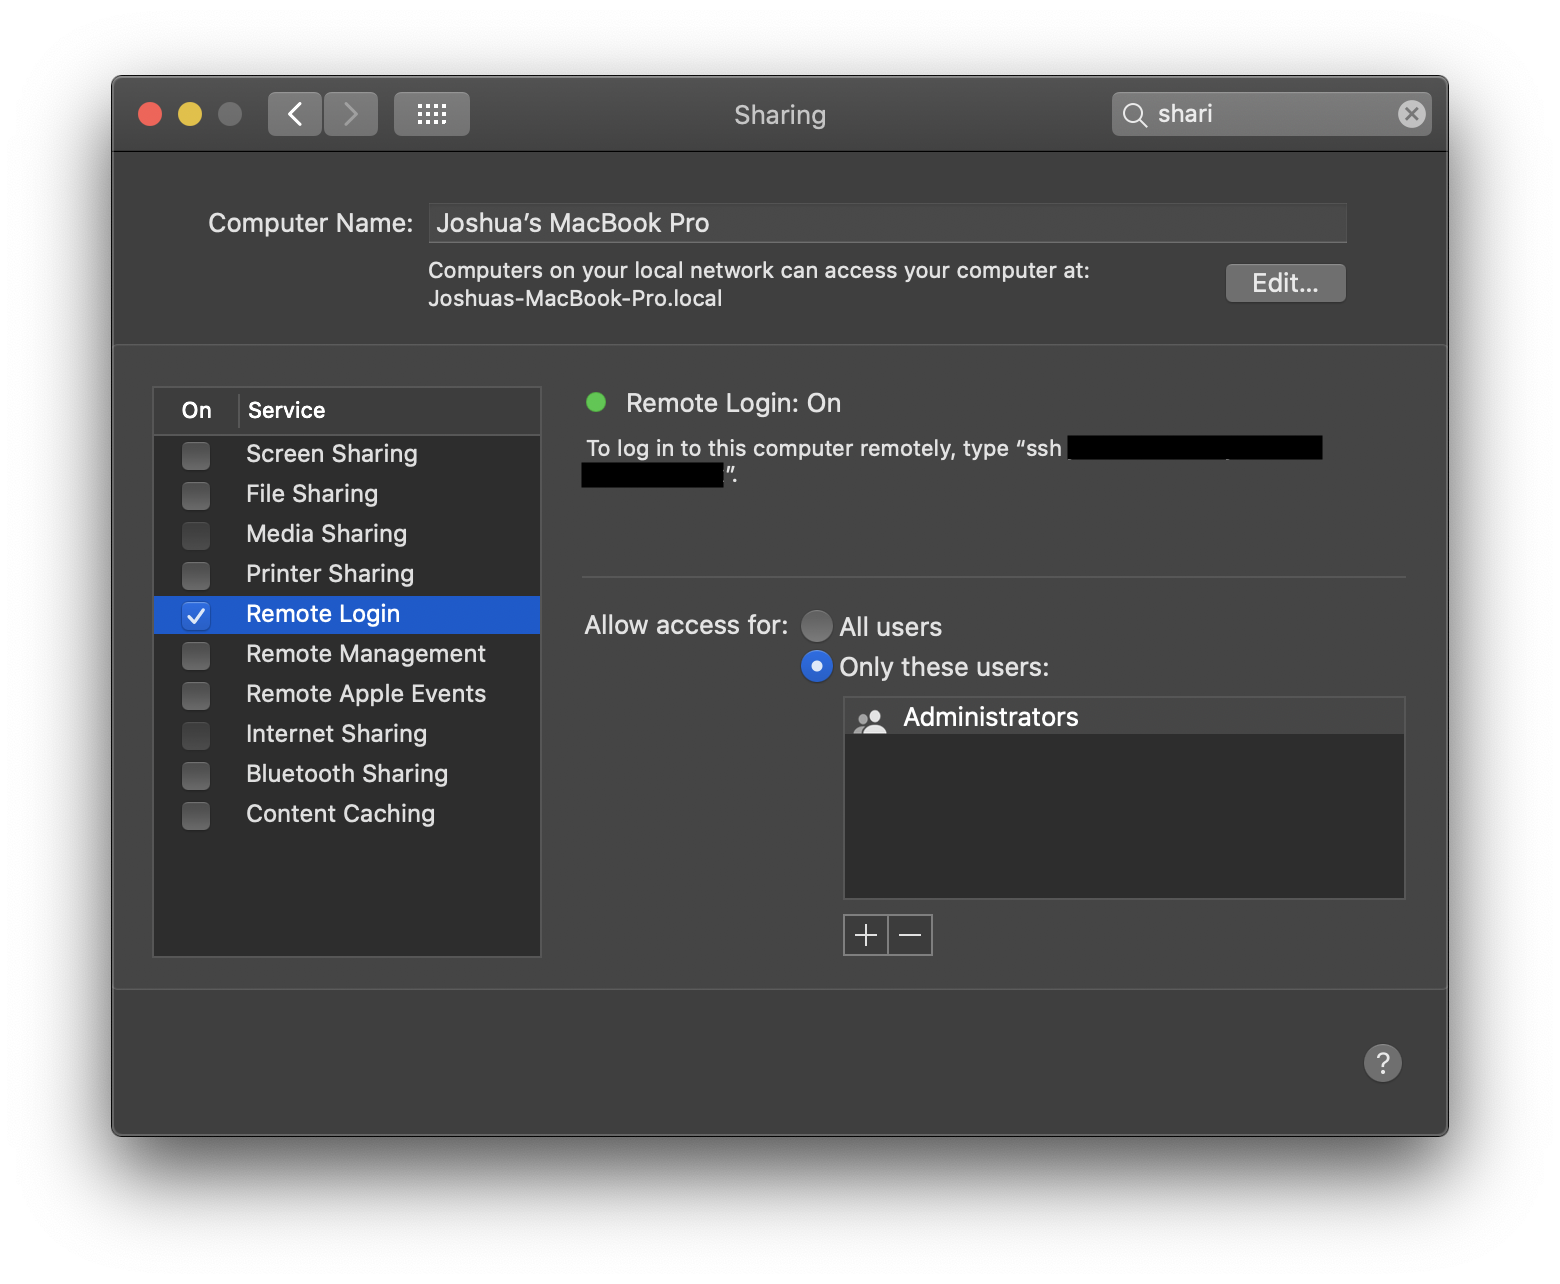Select Remote Apple Events service row
1560x1284 pixels.
pyautogui.click(x=347, y=694)
